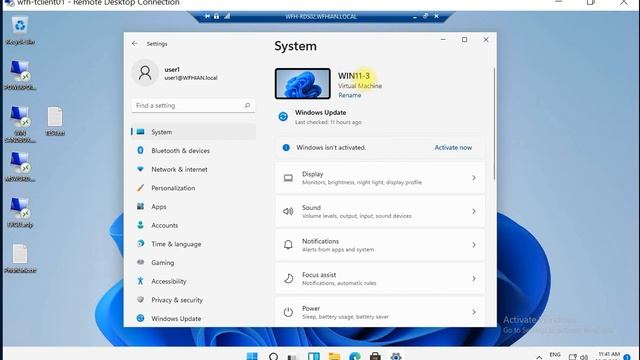This screenshot has height=360, width=640.
Task: Open the Recycle Bin on the desktop
Action: (20, 30)
